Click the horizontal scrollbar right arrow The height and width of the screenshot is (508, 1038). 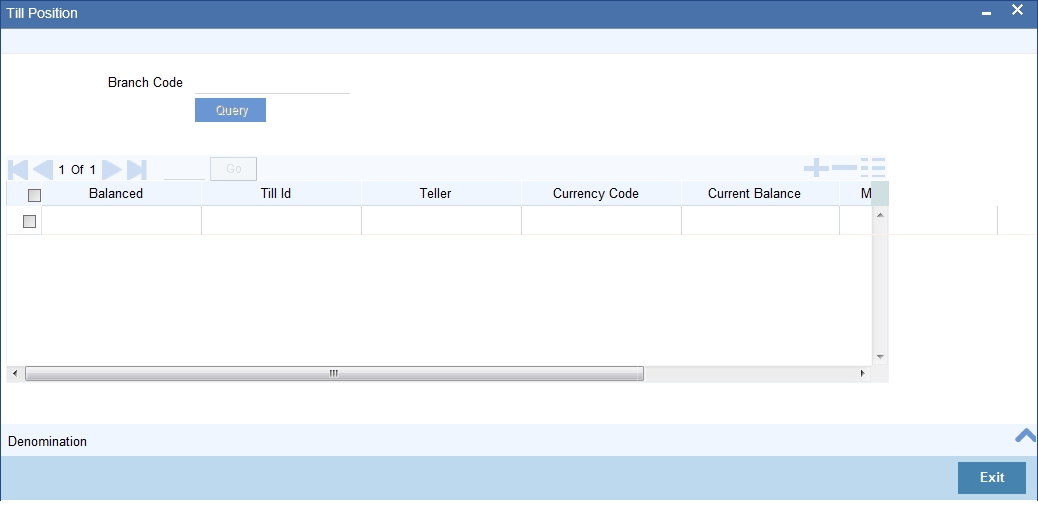[x=862, y=374]
